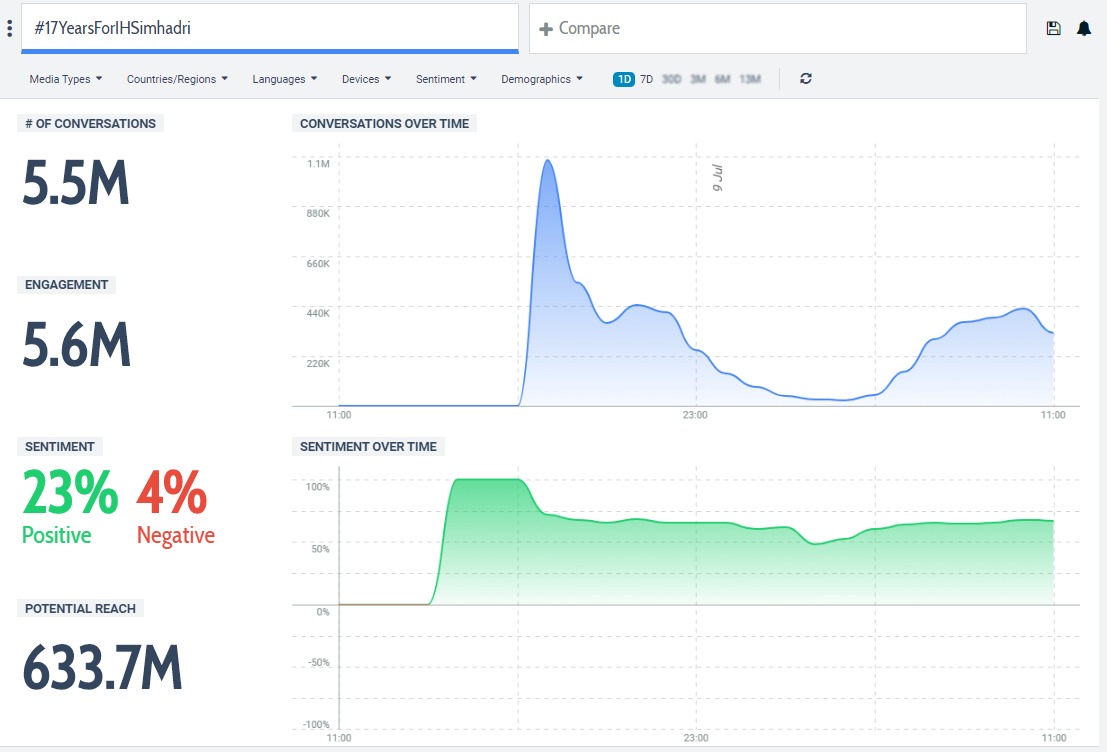Open alerts with the bell icon
This screenshot has width=1107, height=752.
(x=1084, y=28)
